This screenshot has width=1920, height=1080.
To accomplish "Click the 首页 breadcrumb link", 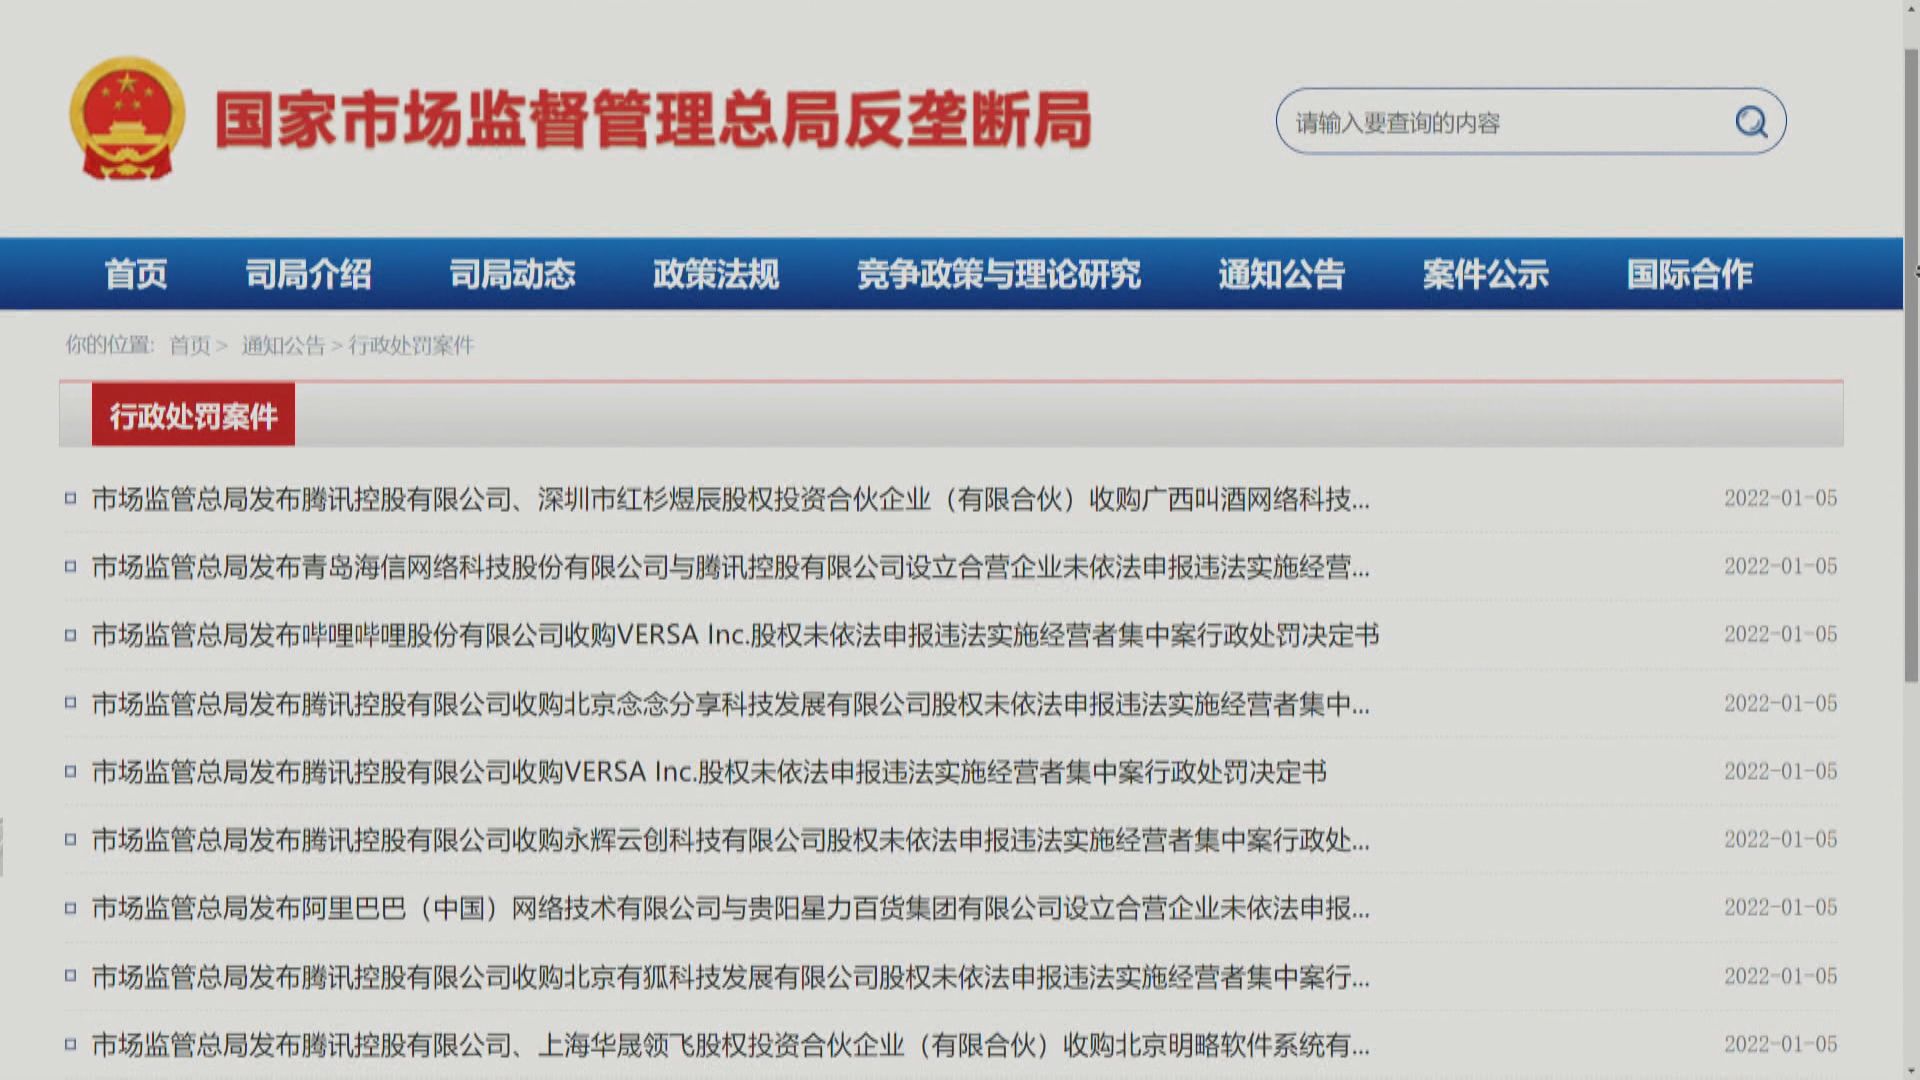I will (189, 346).
